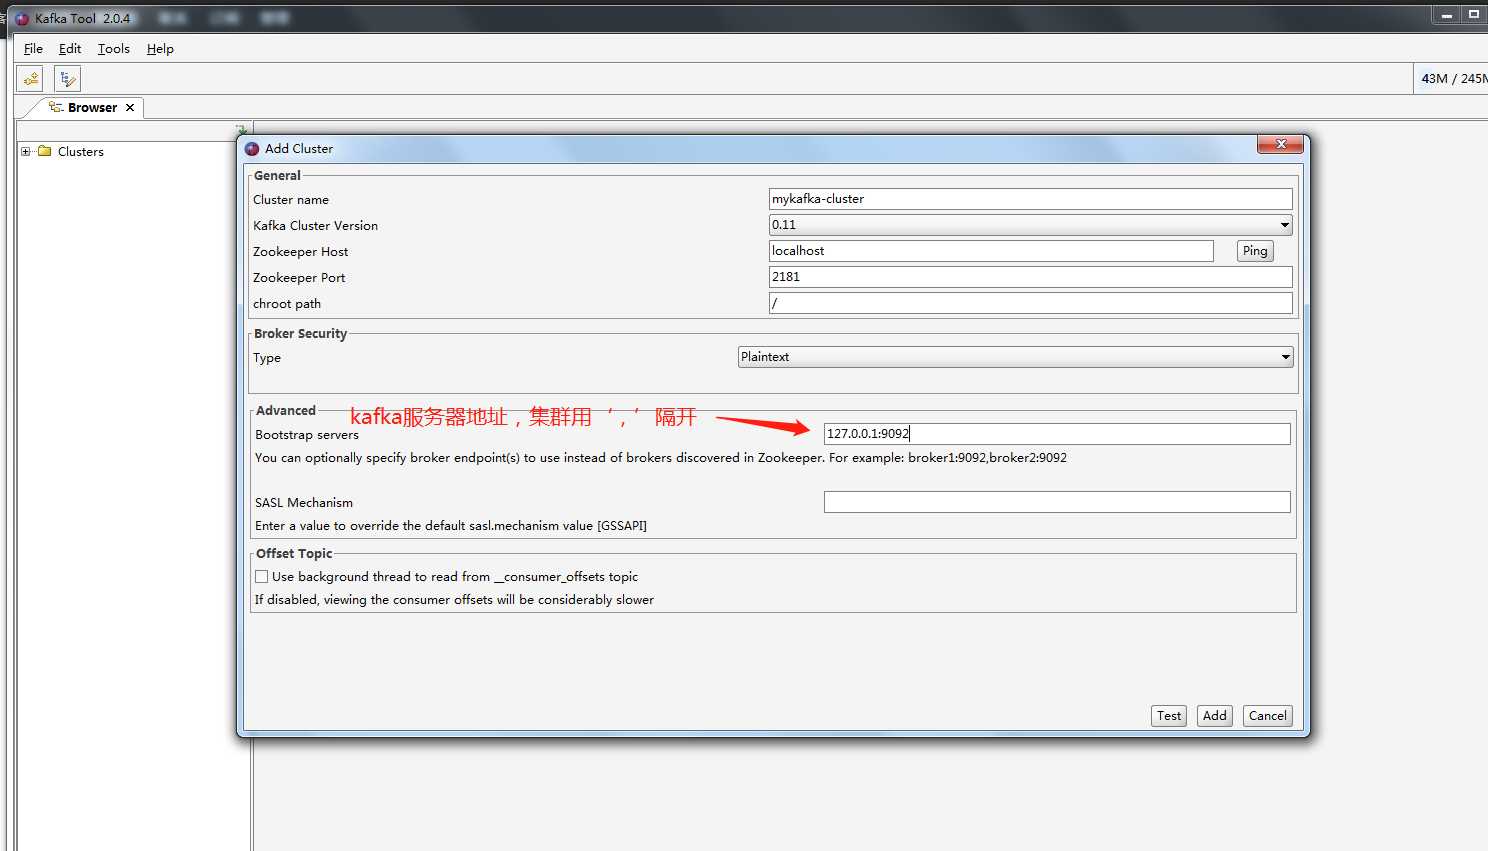Maximize the Kafka Tool window
Image resolution: width=1488 pixels, height=851 pixels.
[x=1474, y=15]
